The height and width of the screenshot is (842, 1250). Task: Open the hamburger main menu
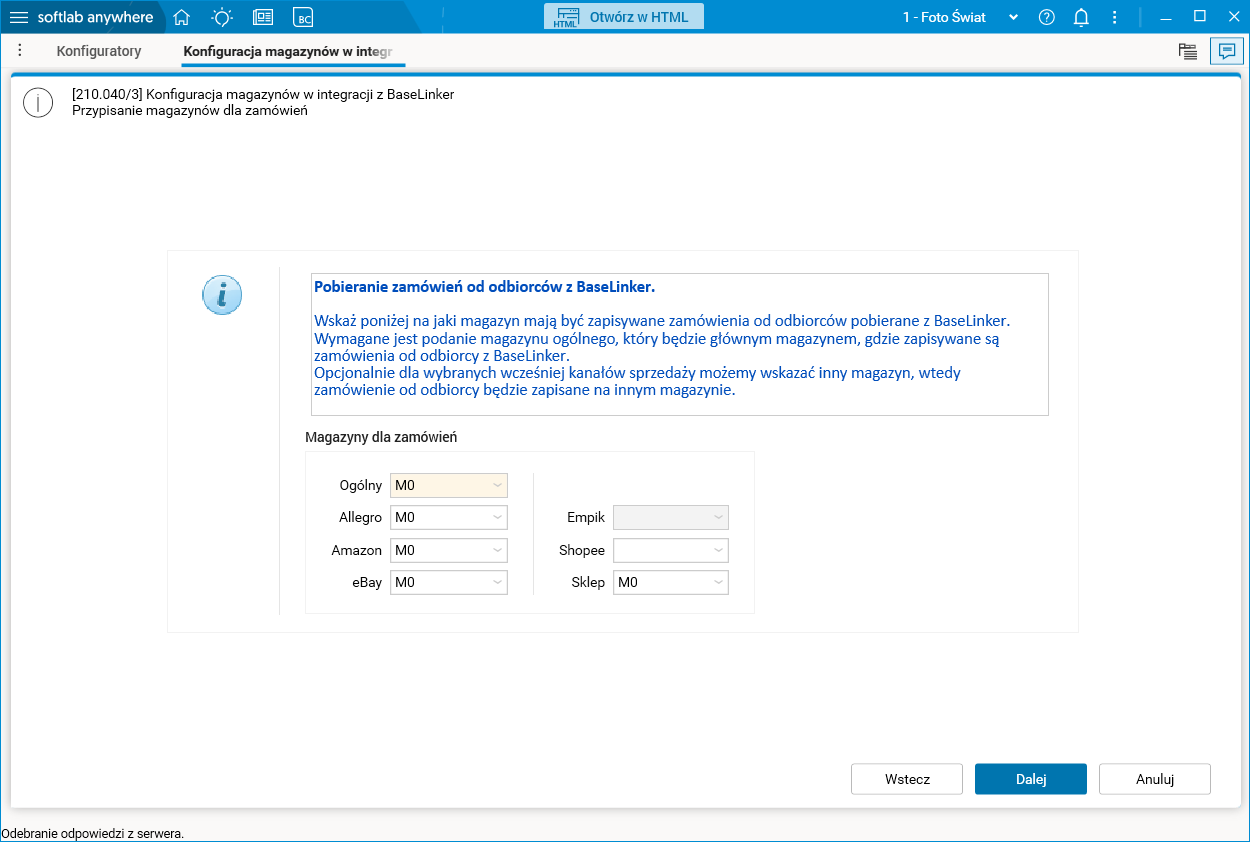(x=19, y=17)
